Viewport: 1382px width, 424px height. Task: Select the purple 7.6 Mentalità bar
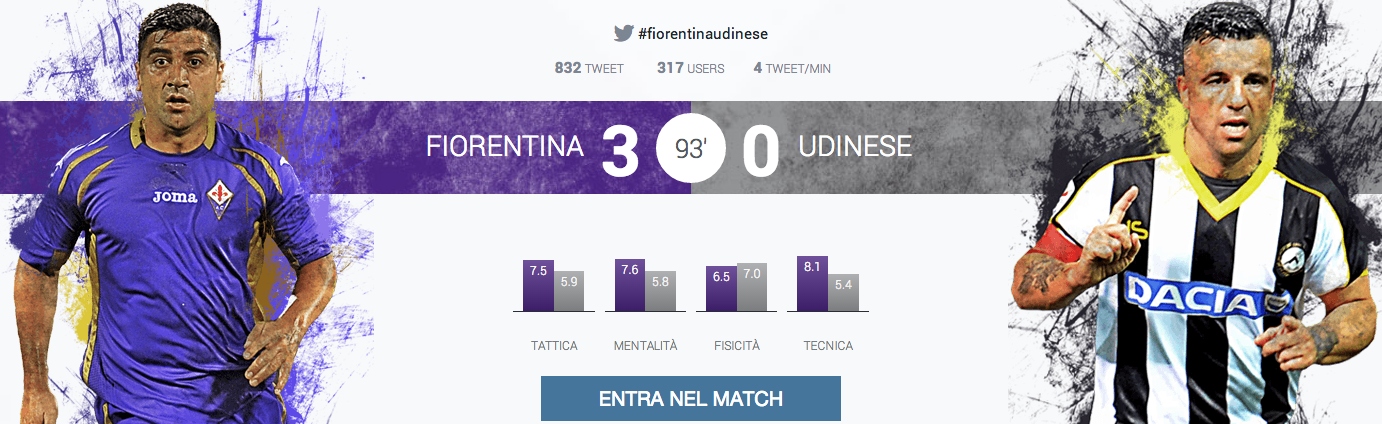[630, 286]
